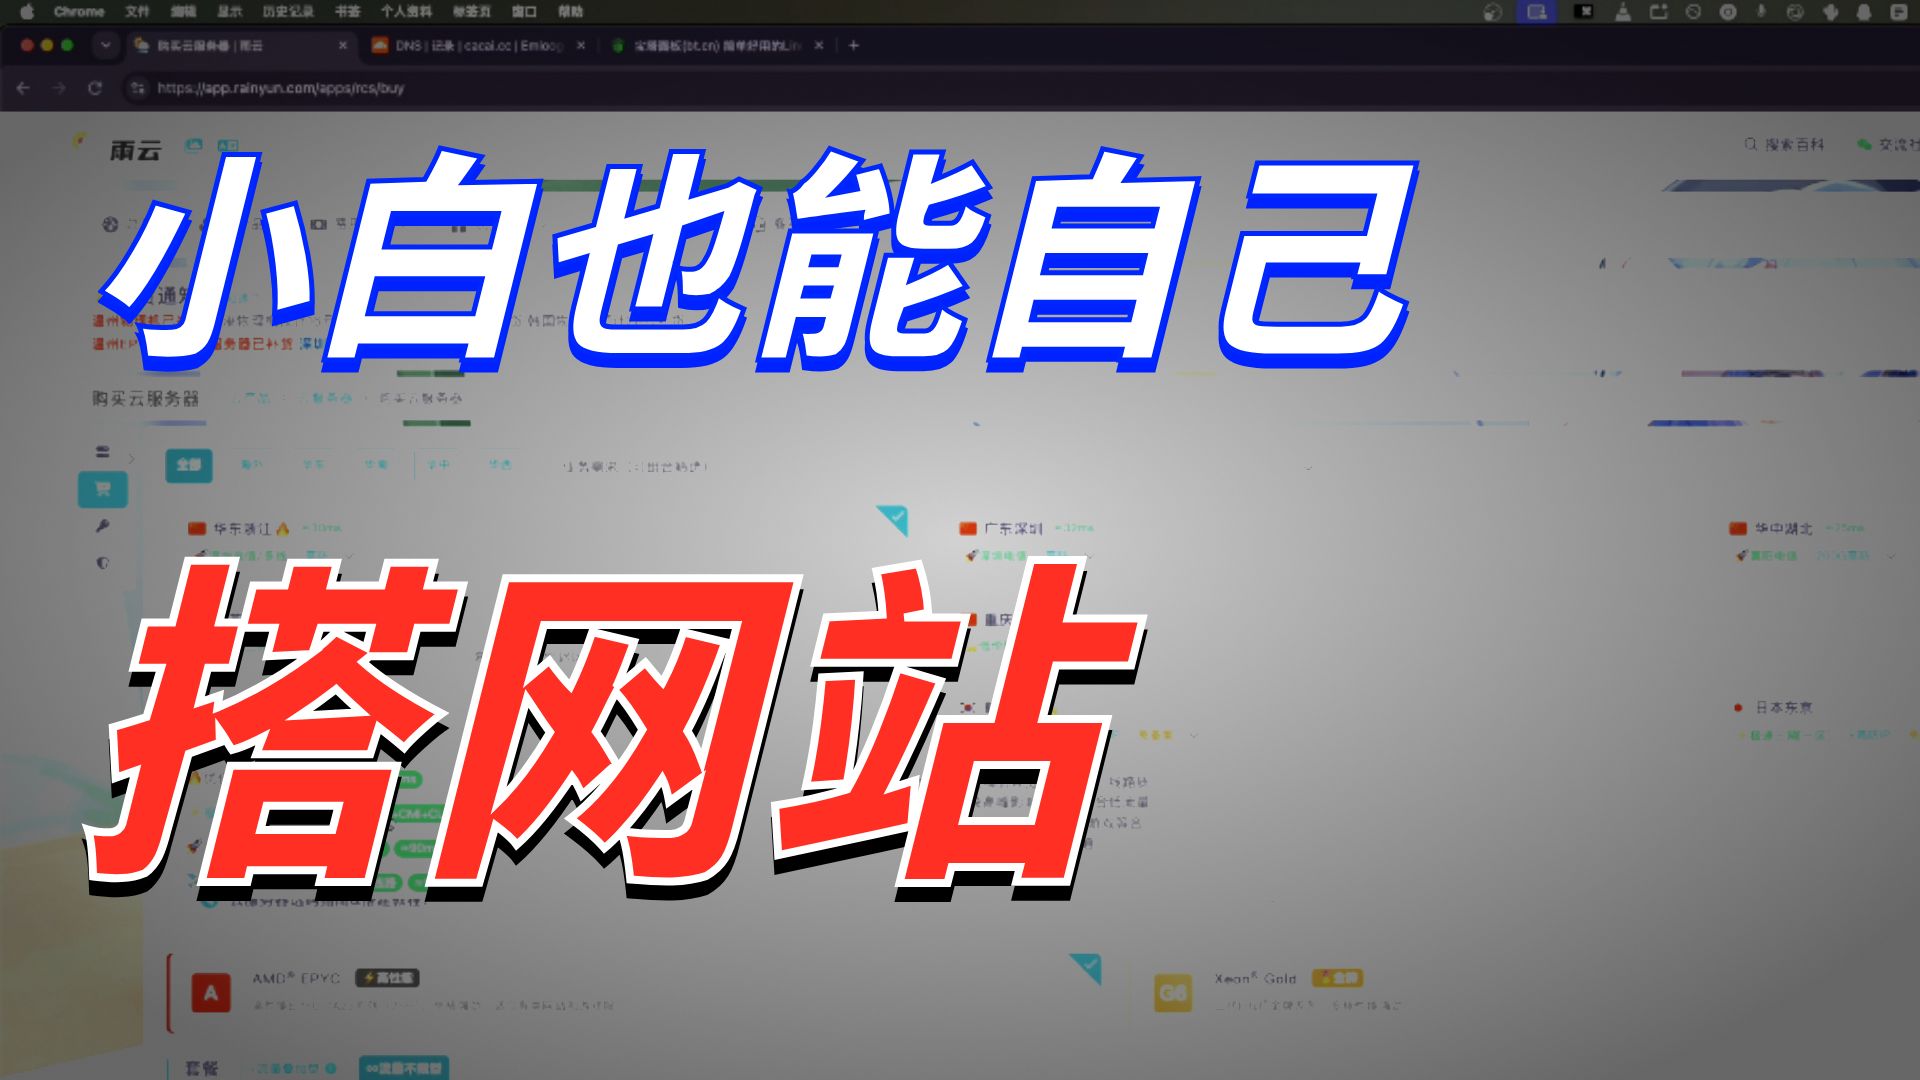Viewport: 1920px width, 1080px height.
Task: Select the AMD EPYC processor card
Action: [x=635, y=994]
